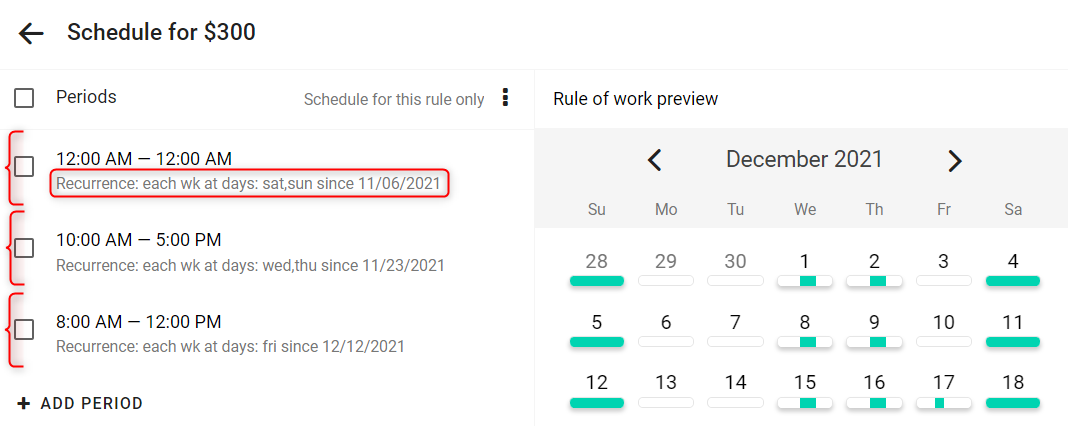Check the 10:00 AM — 5:00 PM period
The height and width of the screenshot is (426, 1068).
tap(25, 247)
